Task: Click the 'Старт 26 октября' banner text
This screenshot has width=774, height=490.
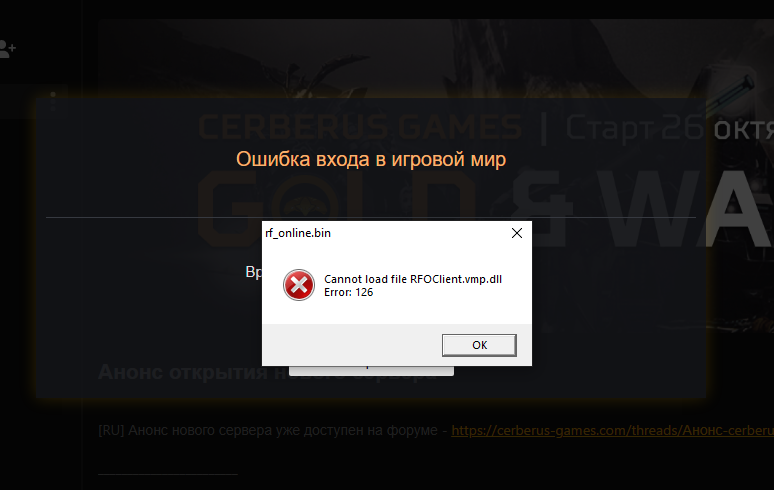Action: [669, 128]
